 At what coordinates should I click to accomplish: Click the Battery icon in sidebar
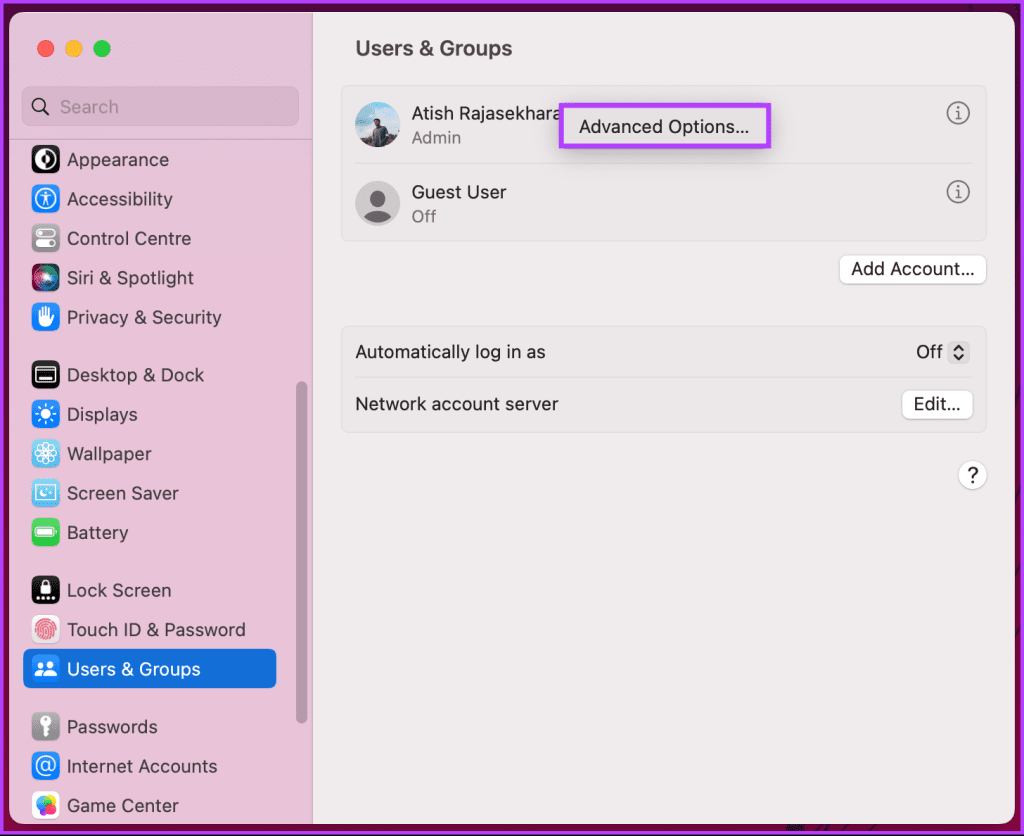[46, 532]
